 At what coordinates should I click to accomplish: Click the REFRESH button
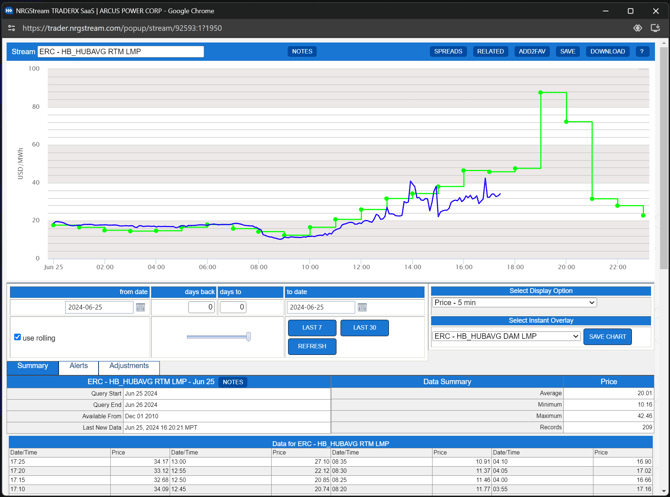pos(312,347)
